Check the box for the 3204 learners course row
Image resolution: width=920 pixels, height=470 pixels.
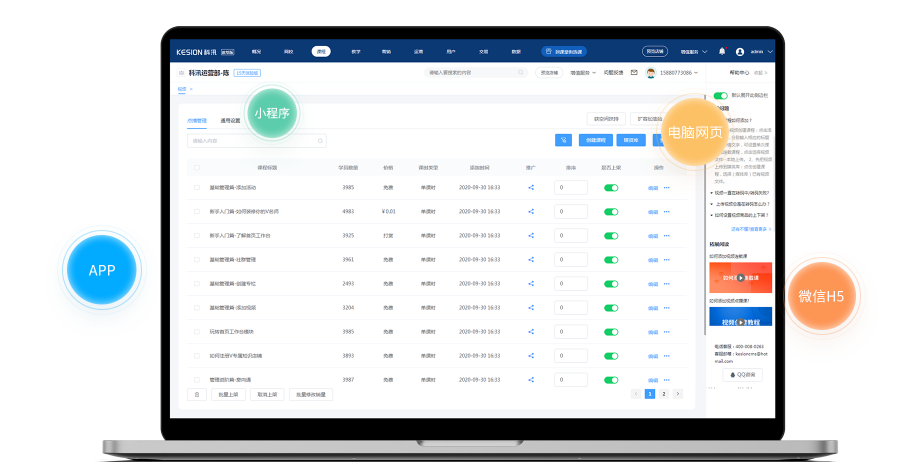[x=197, y=307]
